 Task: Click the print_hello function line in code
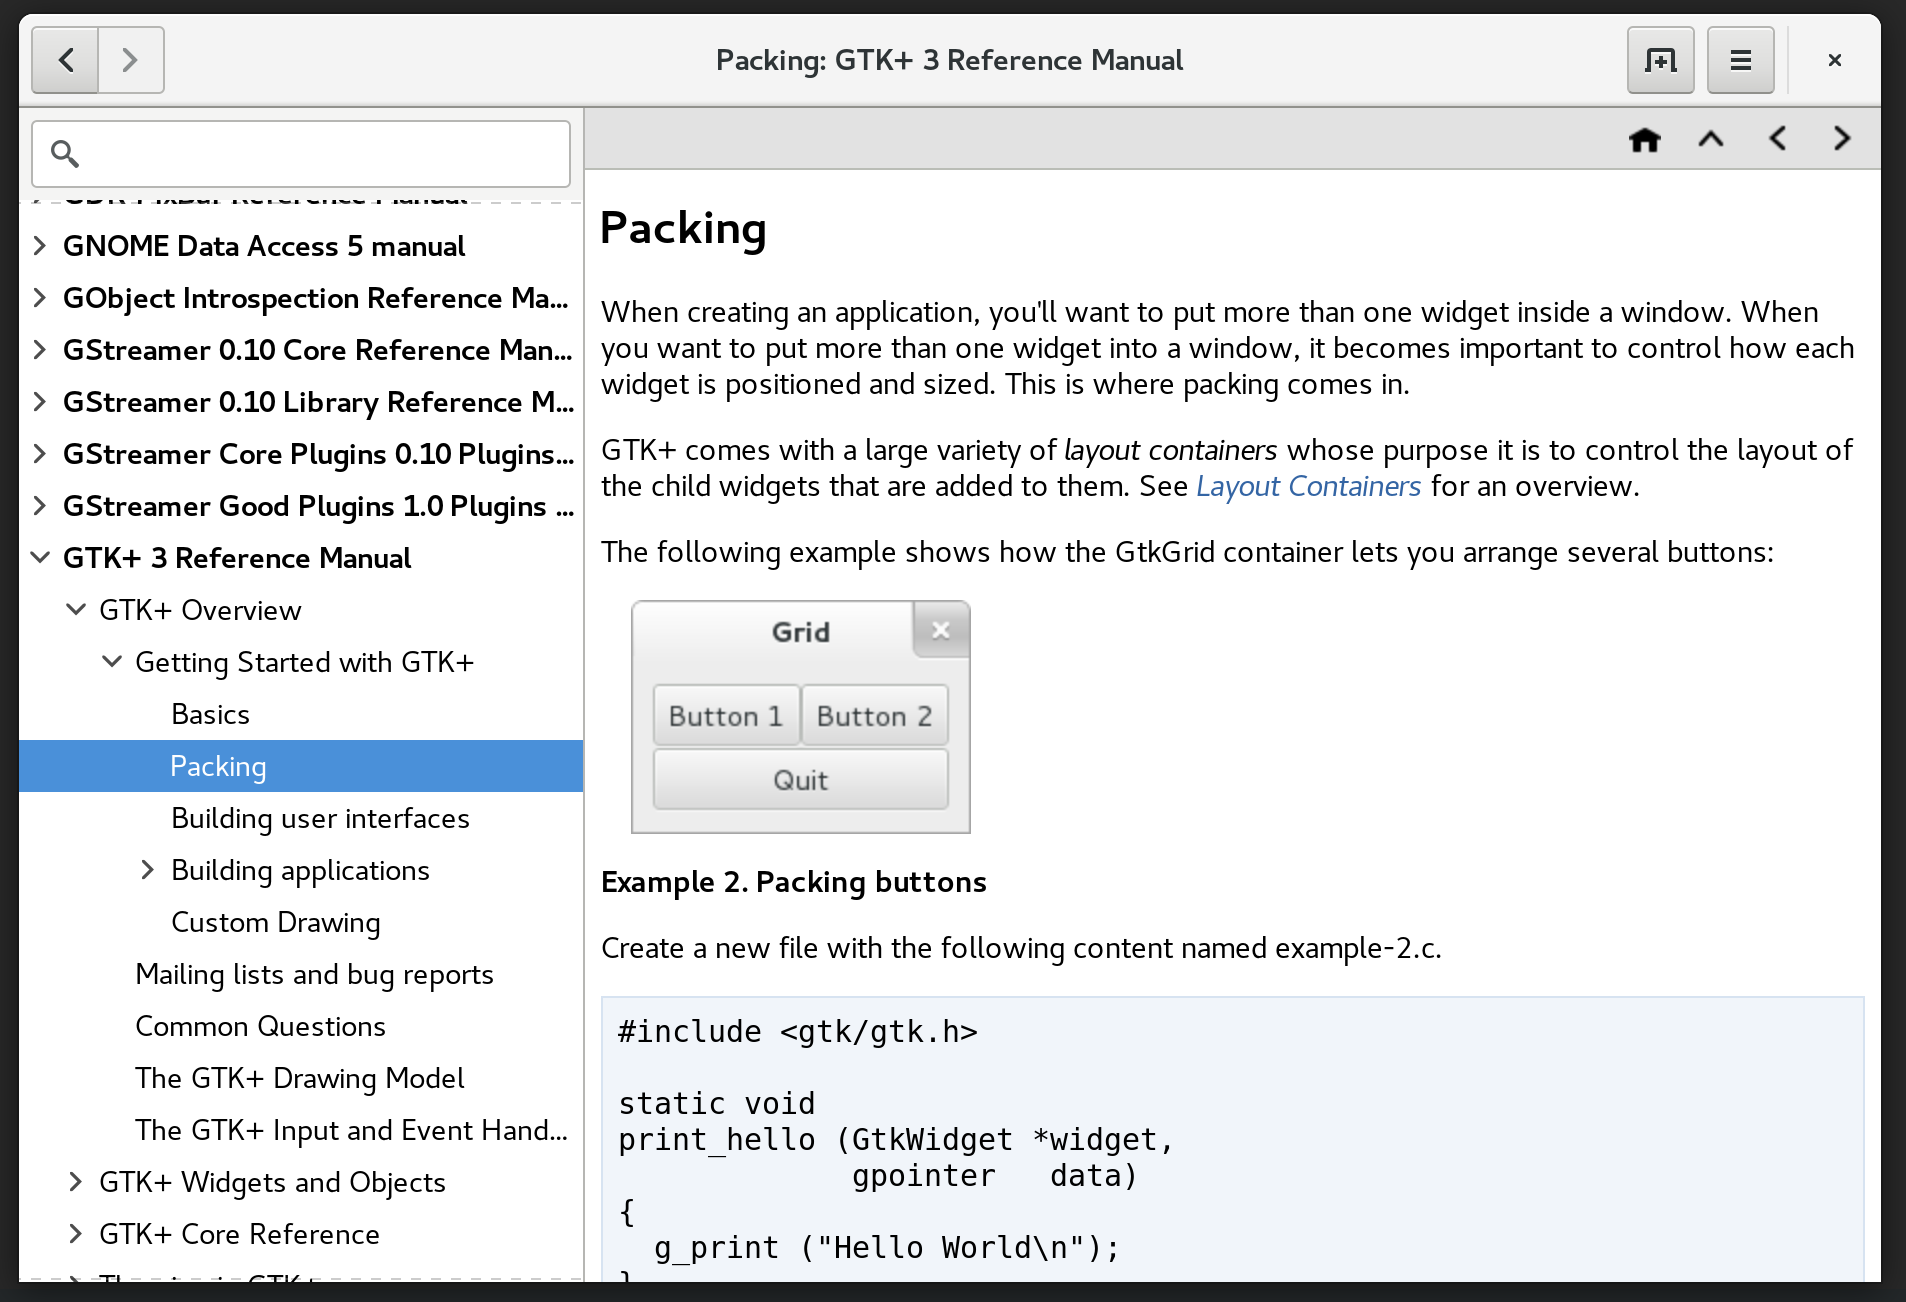(x=896, y=1139)
